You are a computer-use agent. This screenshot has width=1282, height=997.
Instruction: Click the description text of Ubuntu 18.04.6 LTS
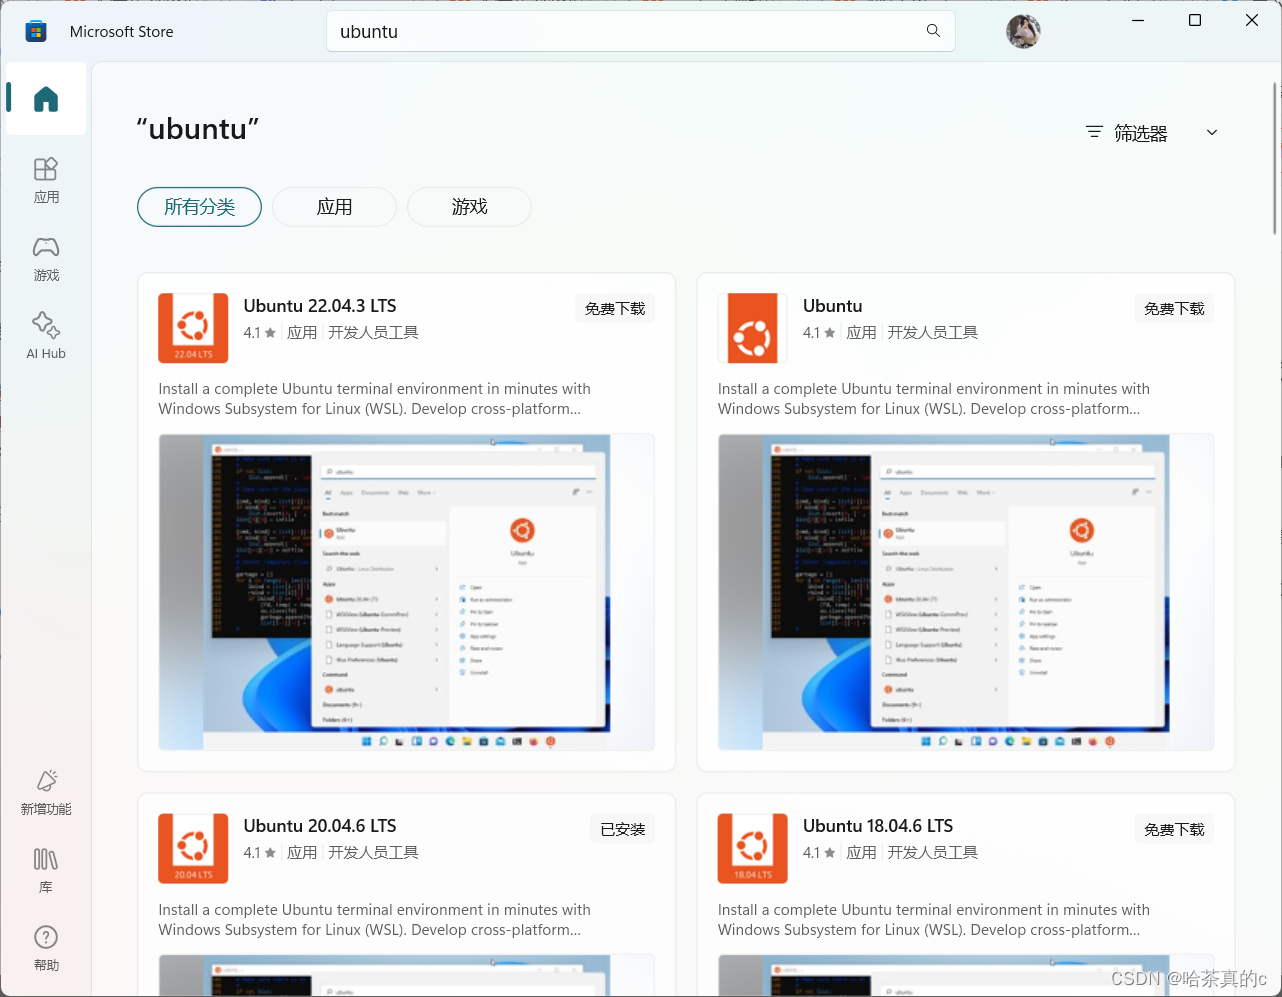pos(934,919)
